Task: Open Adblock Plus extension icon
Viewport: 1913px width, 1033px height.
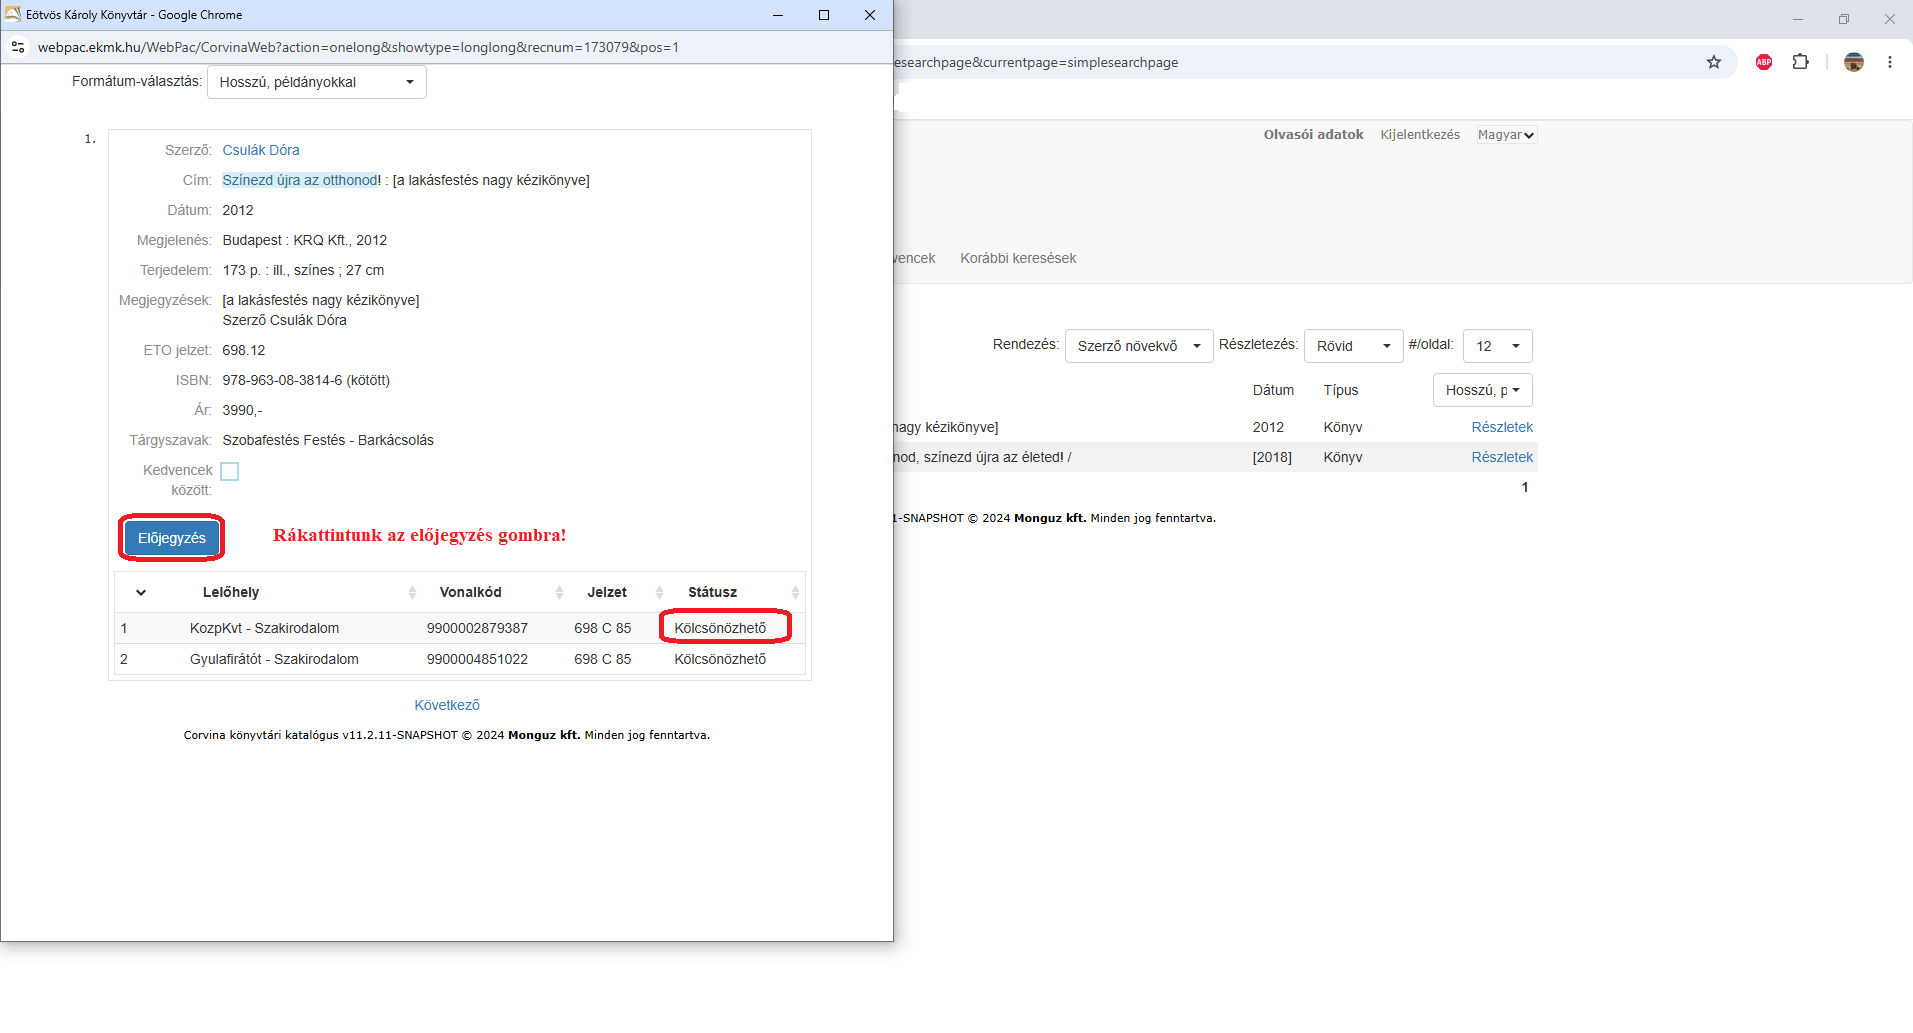Action: pos(1764,62)
